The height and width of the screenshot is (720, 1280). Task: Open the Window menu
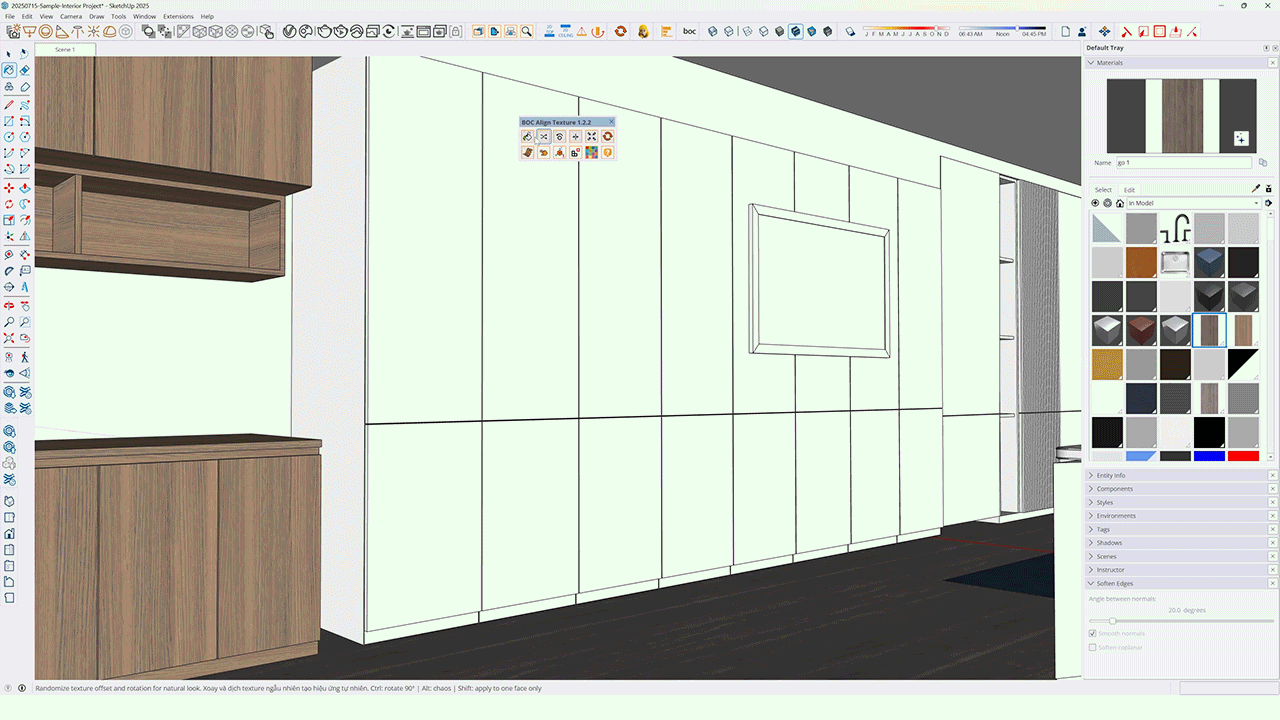pyautogui.click(x=144, y=17)
